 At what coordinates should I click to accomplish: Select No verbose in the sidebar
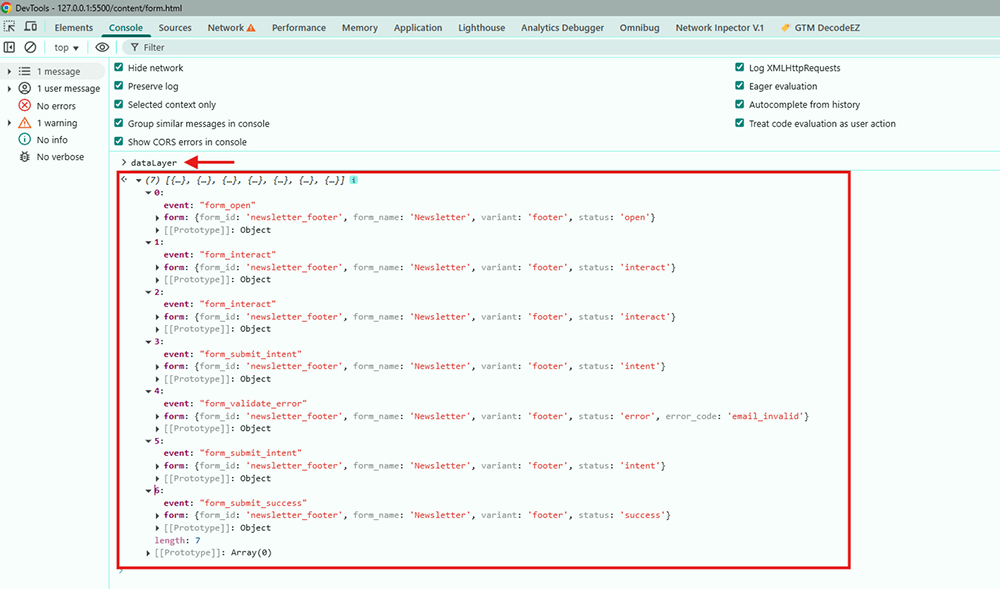pos(60,157)
